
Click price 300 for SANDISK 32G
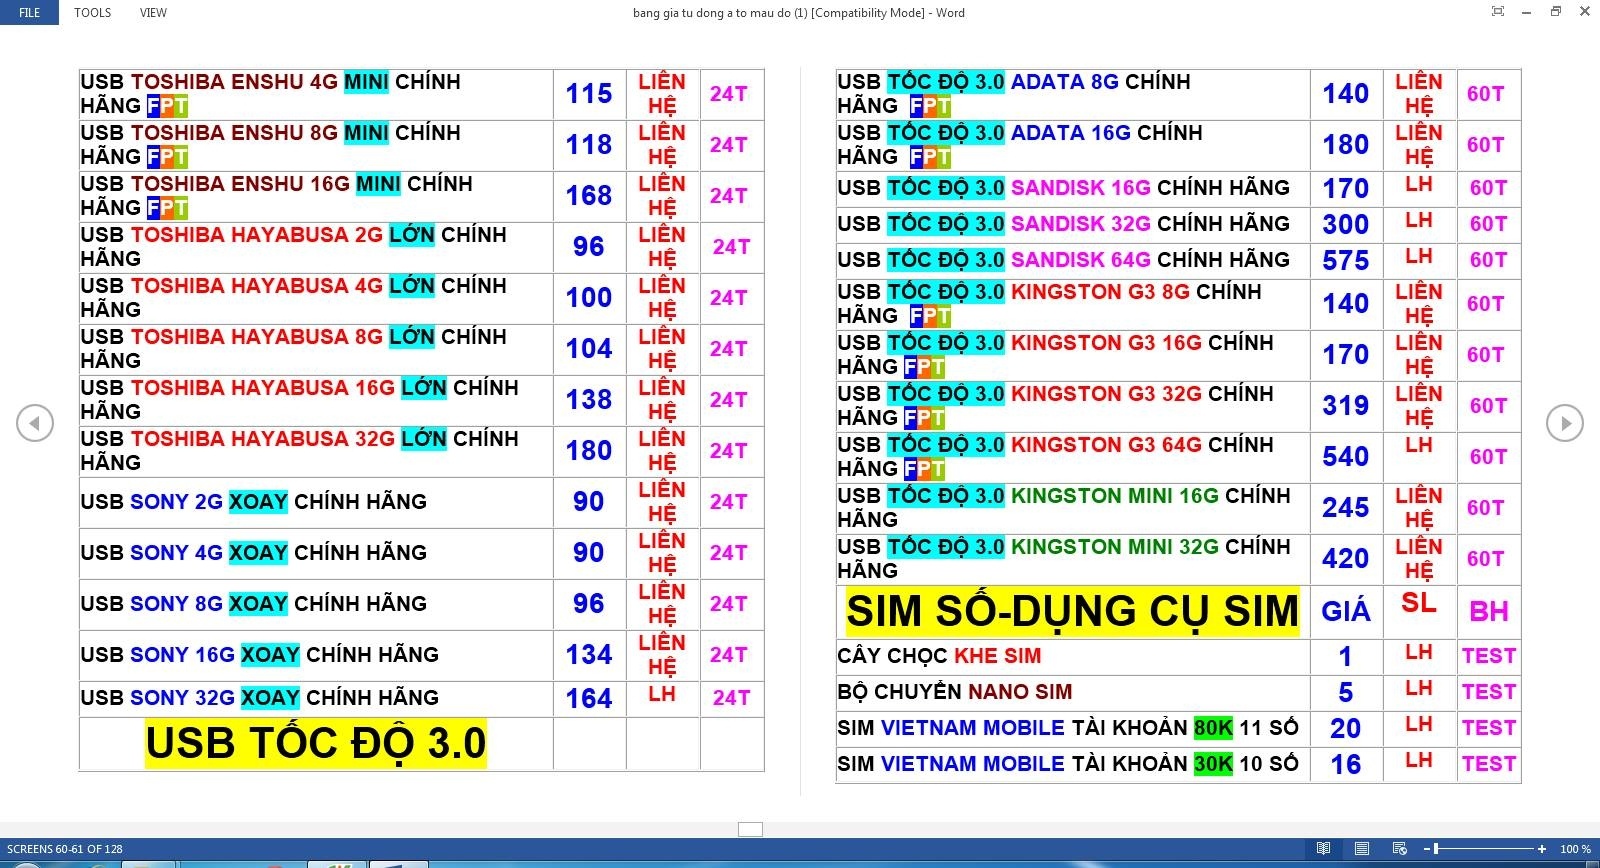[x=1346, y=225]
